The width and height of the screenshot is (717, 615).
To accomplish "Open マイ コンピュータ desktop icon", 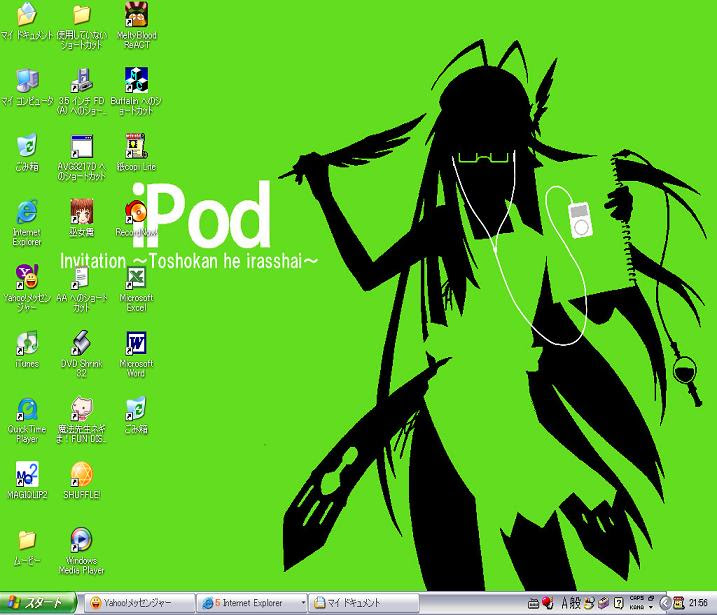I will tap(27, 80).
